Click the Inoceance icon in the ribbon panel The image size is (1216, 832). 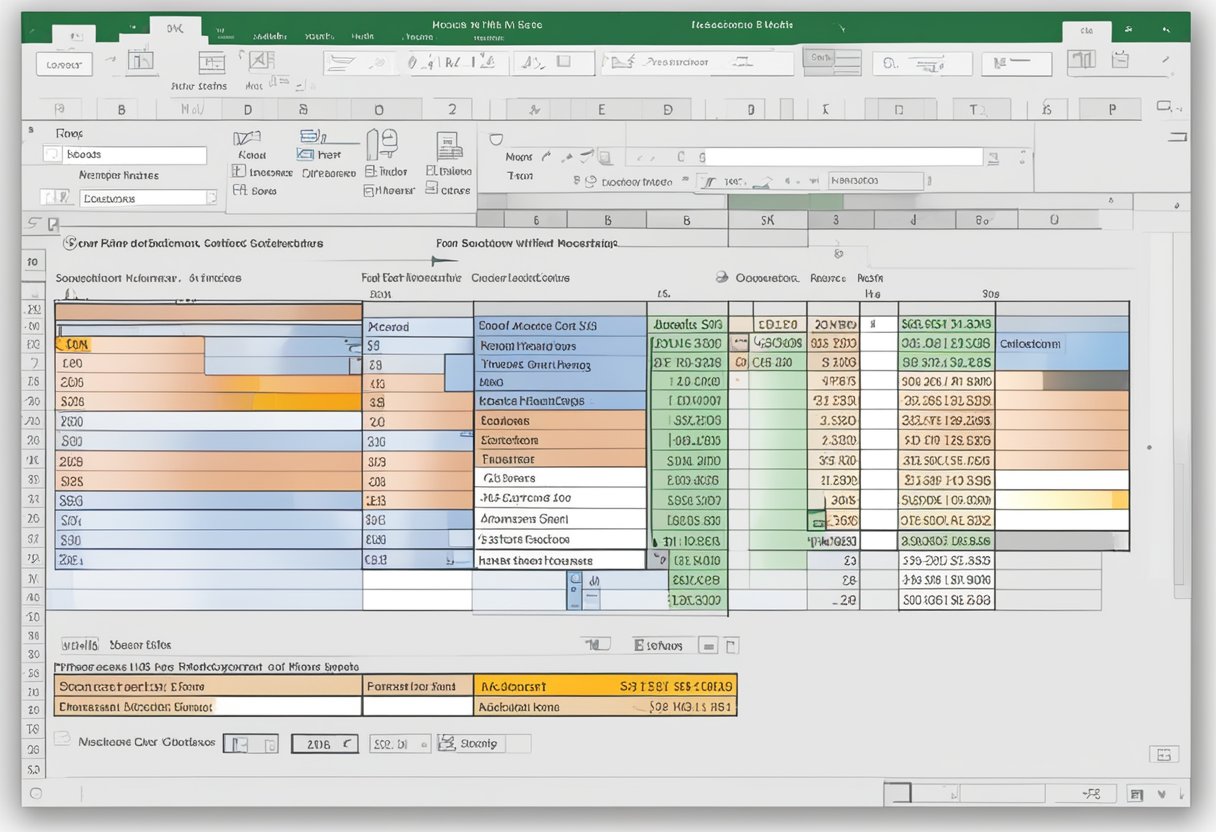(x=239, y=172)
